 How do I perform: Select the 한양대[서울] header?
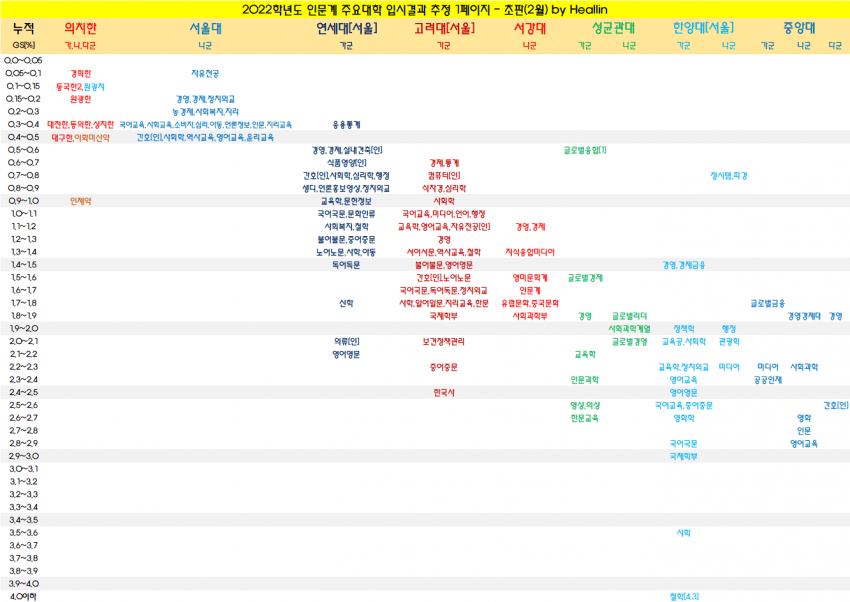point(703,29)
